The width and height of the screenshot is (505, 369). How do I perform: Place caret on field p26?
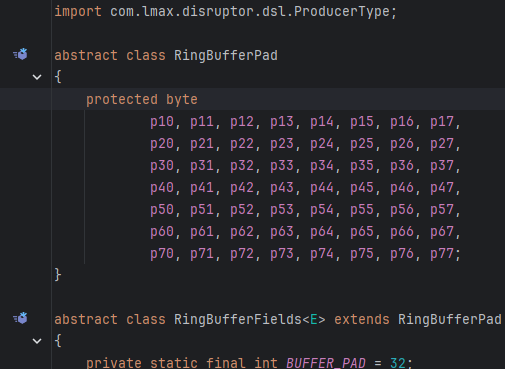click(402, 144)
